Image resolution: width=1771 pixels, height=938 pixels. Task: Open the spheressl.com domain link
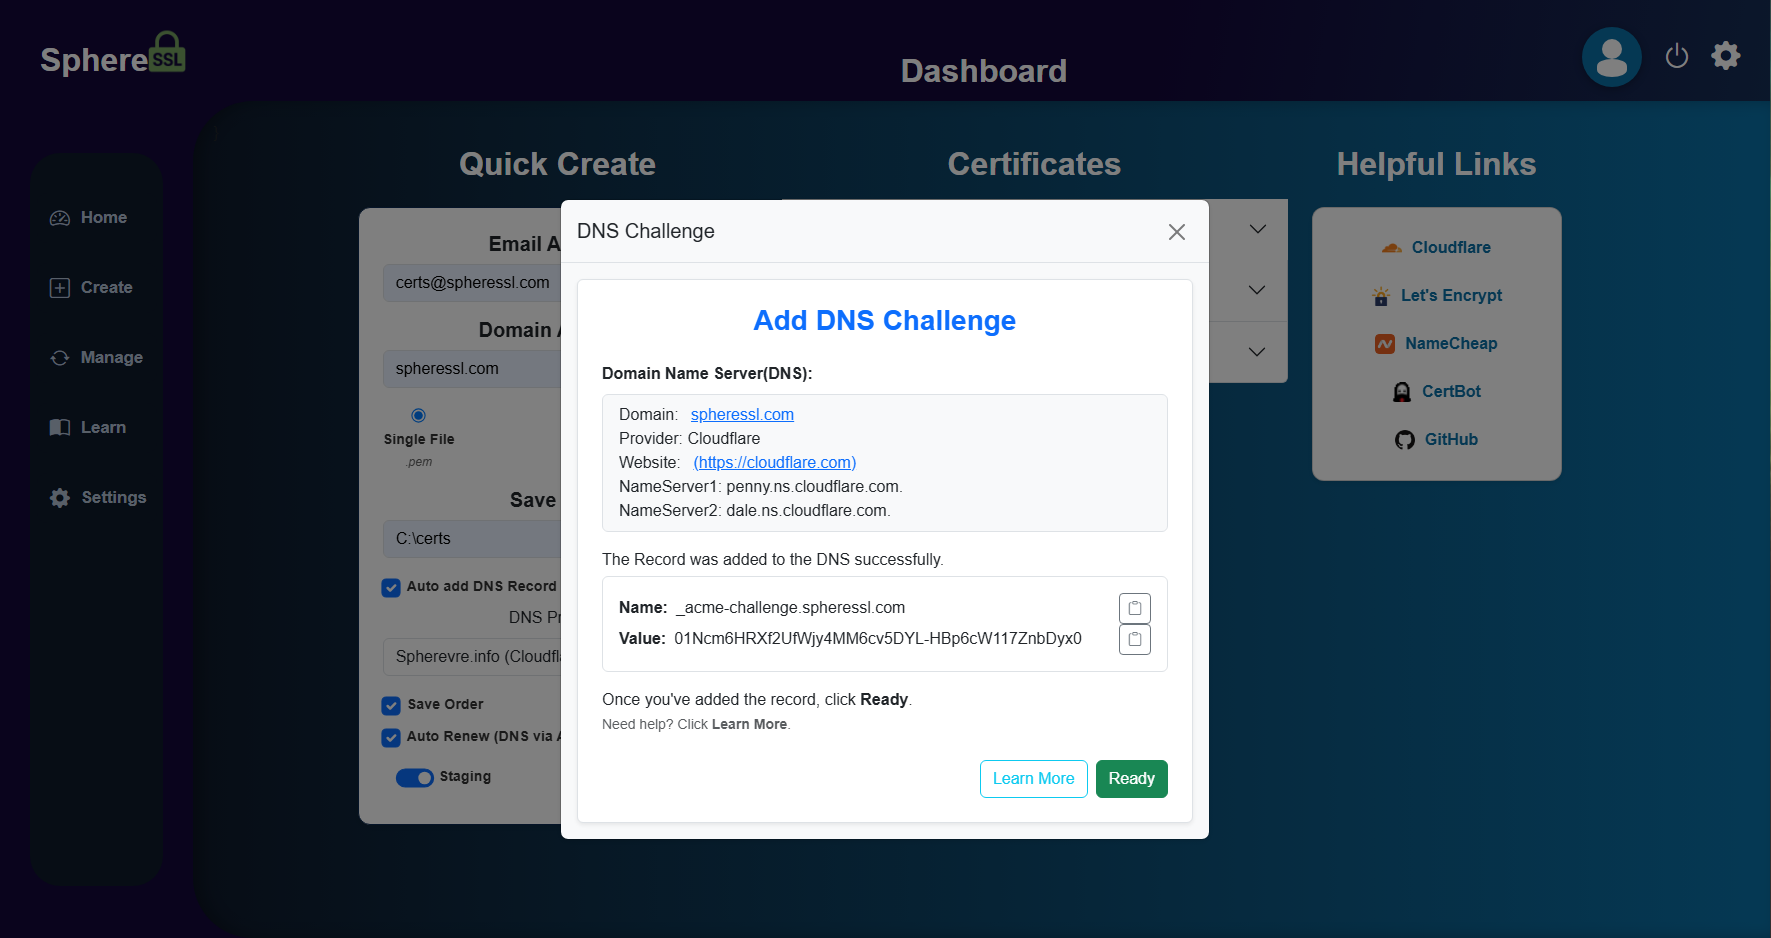point(741,414)
